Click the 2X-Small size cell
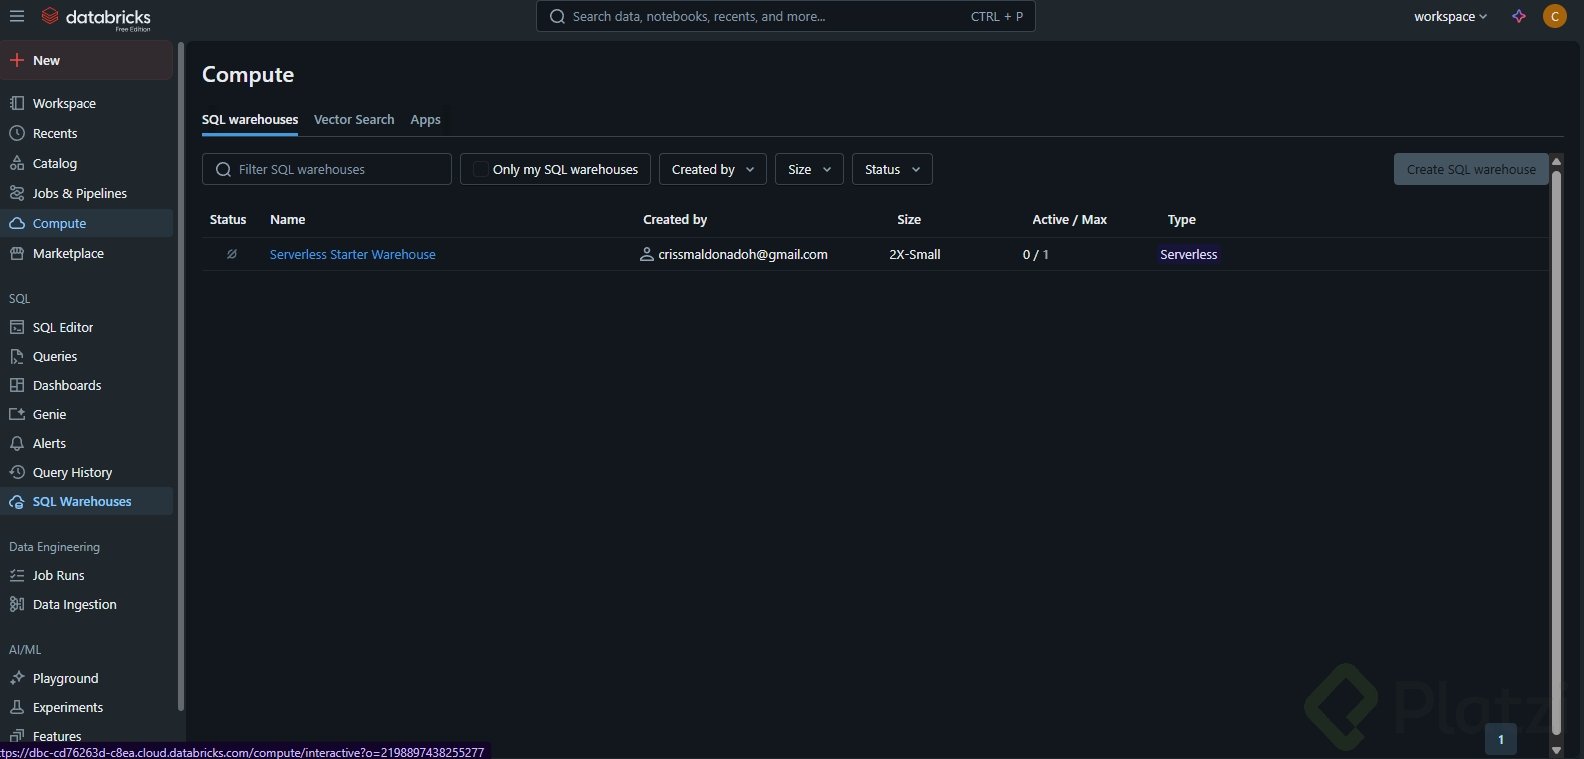Viewport: 1584px width, 759px height. [915, 255]
